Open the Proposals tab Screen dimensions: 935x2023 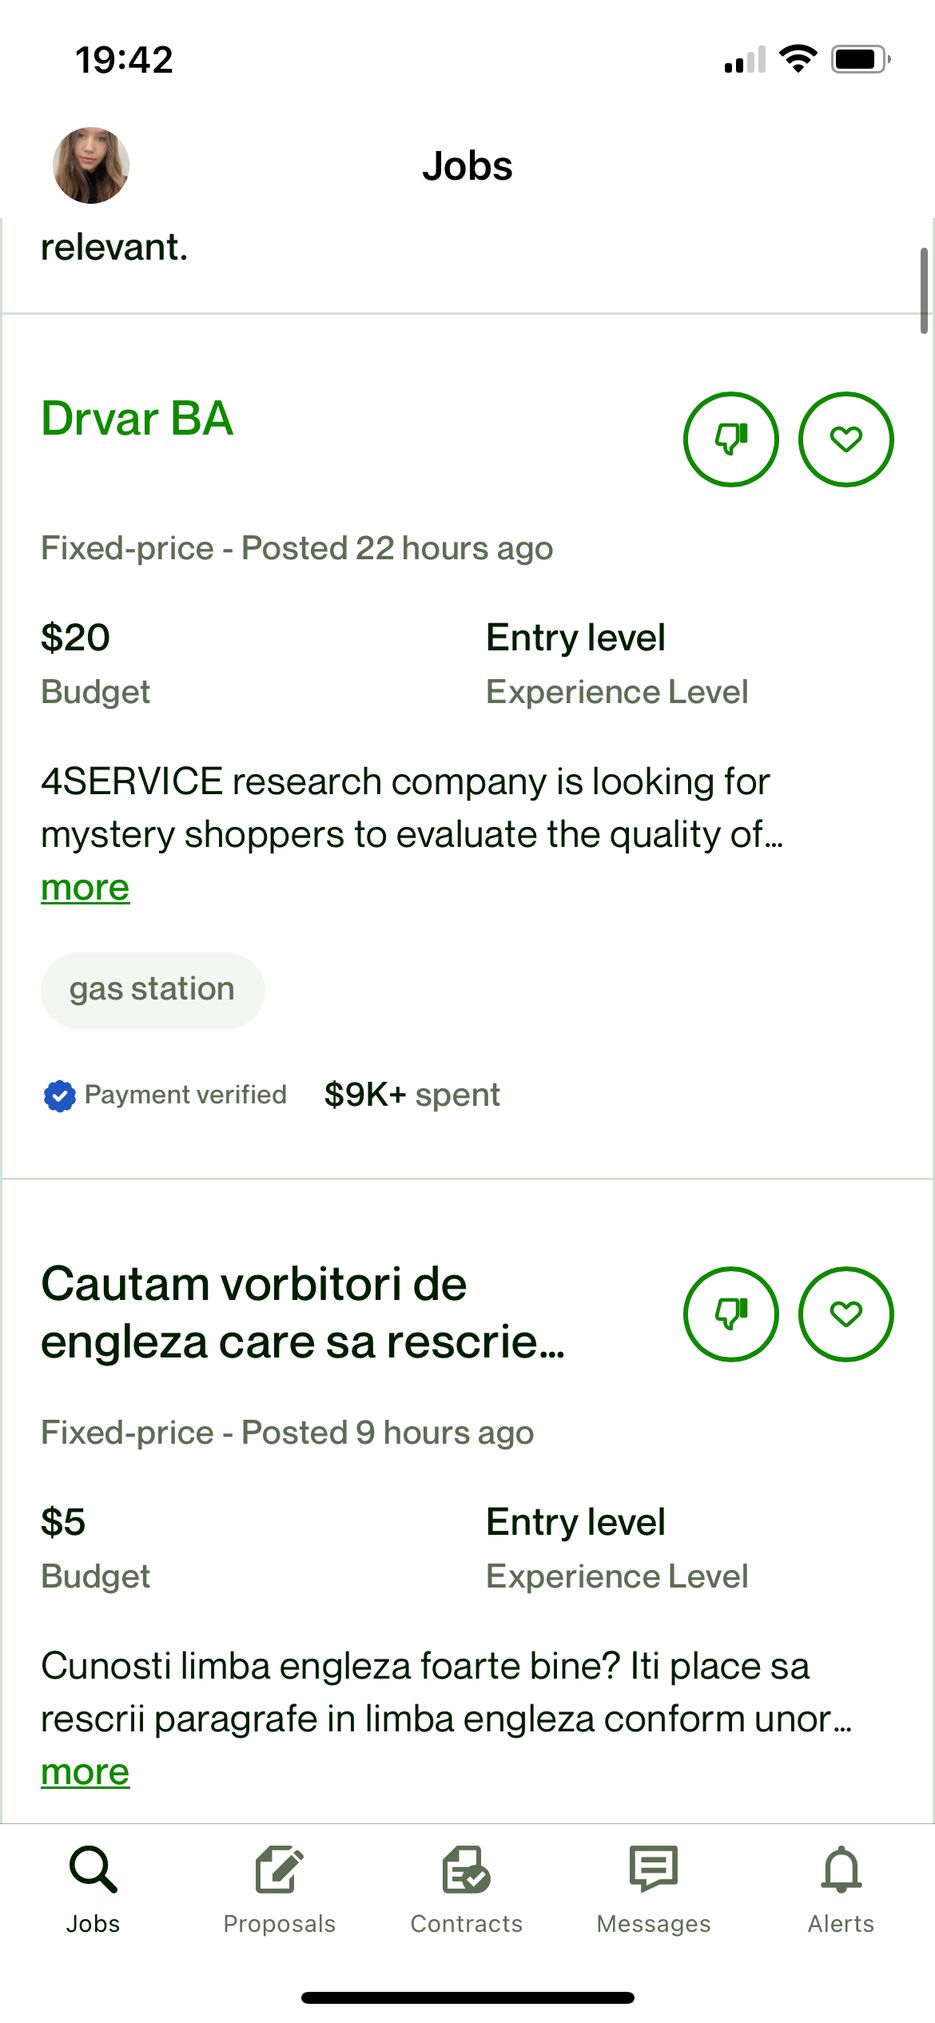pos(279,1889)
